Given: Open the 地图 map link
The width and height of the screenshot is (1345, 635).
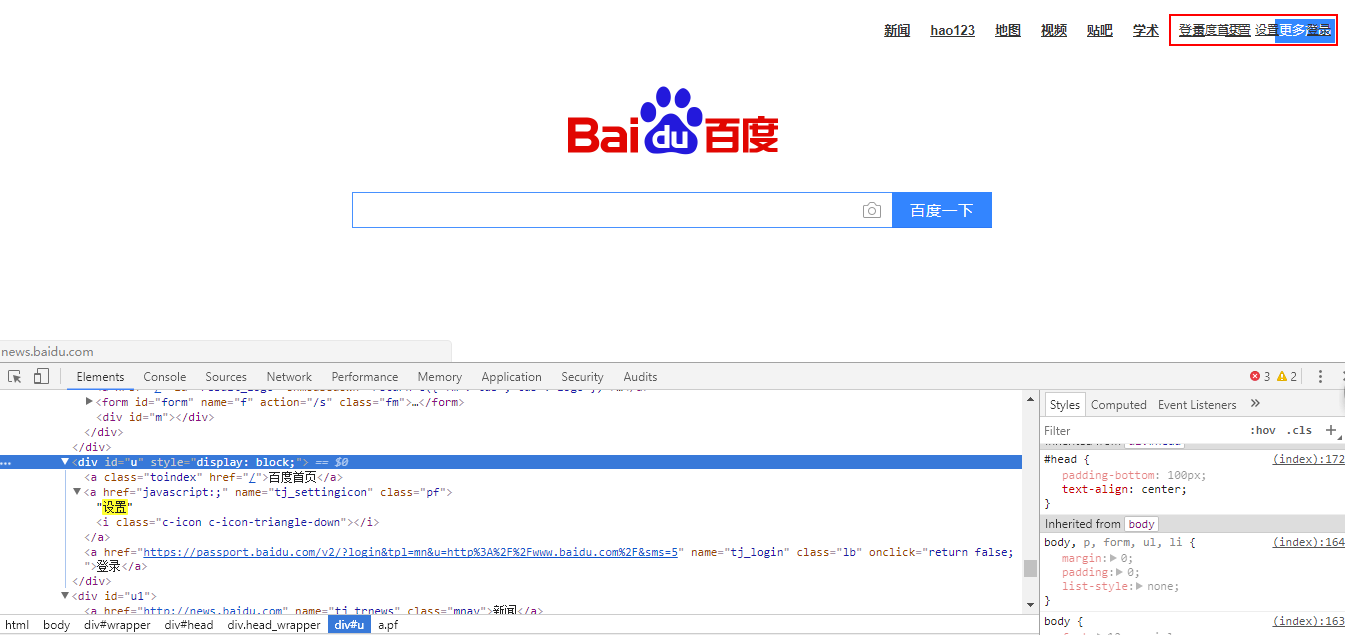Looking at the screenshot, I should 1008,31.
